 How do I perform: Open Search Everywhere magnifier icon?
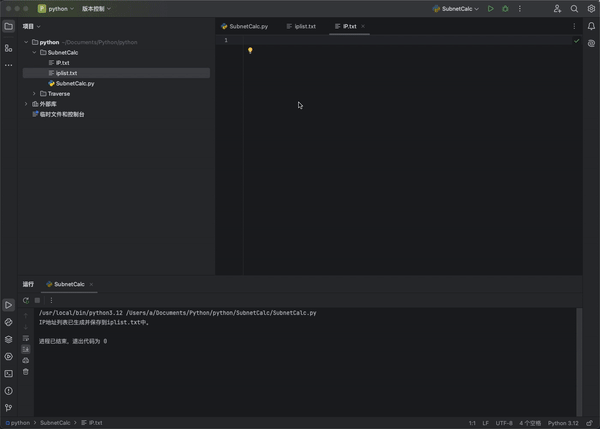tap(574, 9)
